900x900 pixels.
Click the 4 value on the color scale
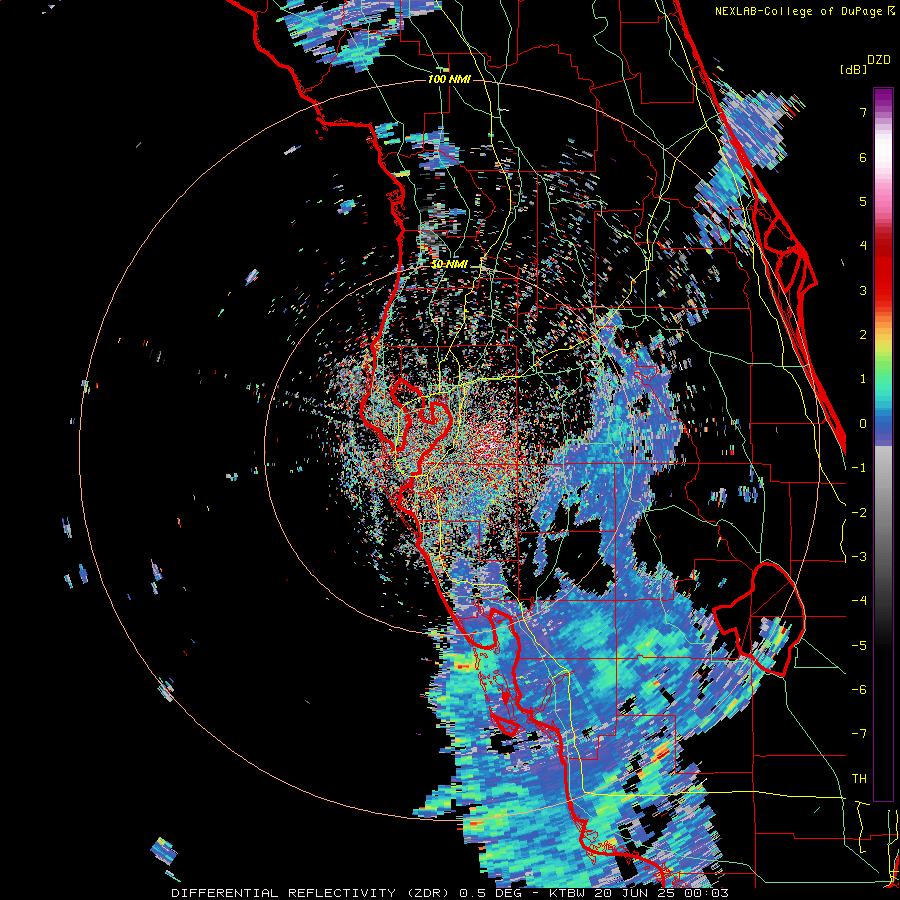pyautogui.click(x=863, y=246)
